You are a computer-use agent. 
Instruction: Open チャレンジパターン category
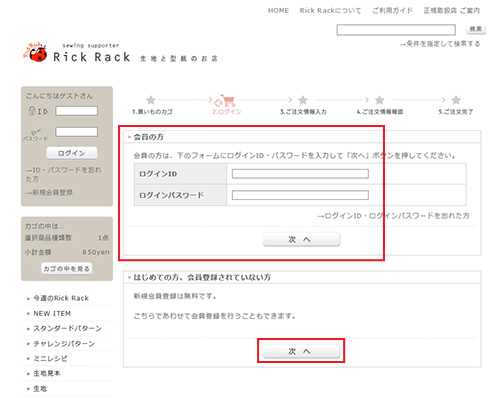[x=64, y=344]
